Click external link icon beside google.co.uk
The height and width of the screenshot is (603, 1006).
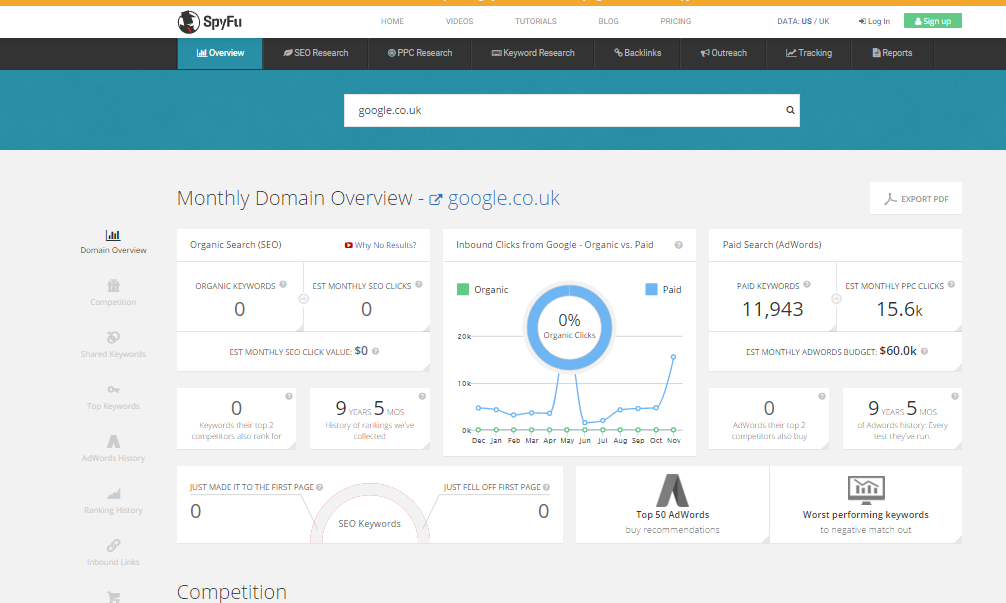[x=436, y=200]
